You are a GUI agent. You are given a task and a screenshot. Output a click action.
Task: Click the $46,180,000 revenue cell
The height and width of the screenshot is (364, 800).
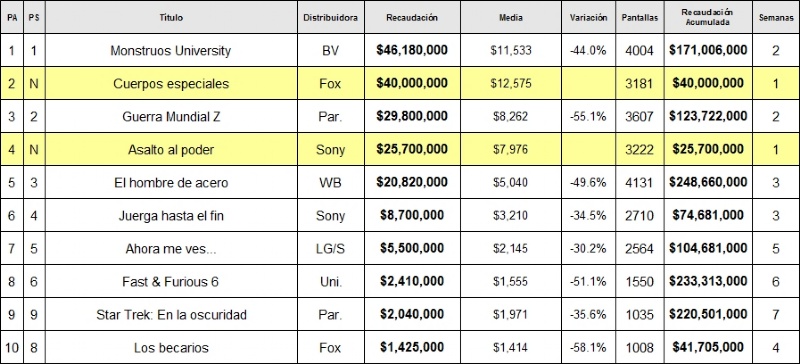(412, 51)
